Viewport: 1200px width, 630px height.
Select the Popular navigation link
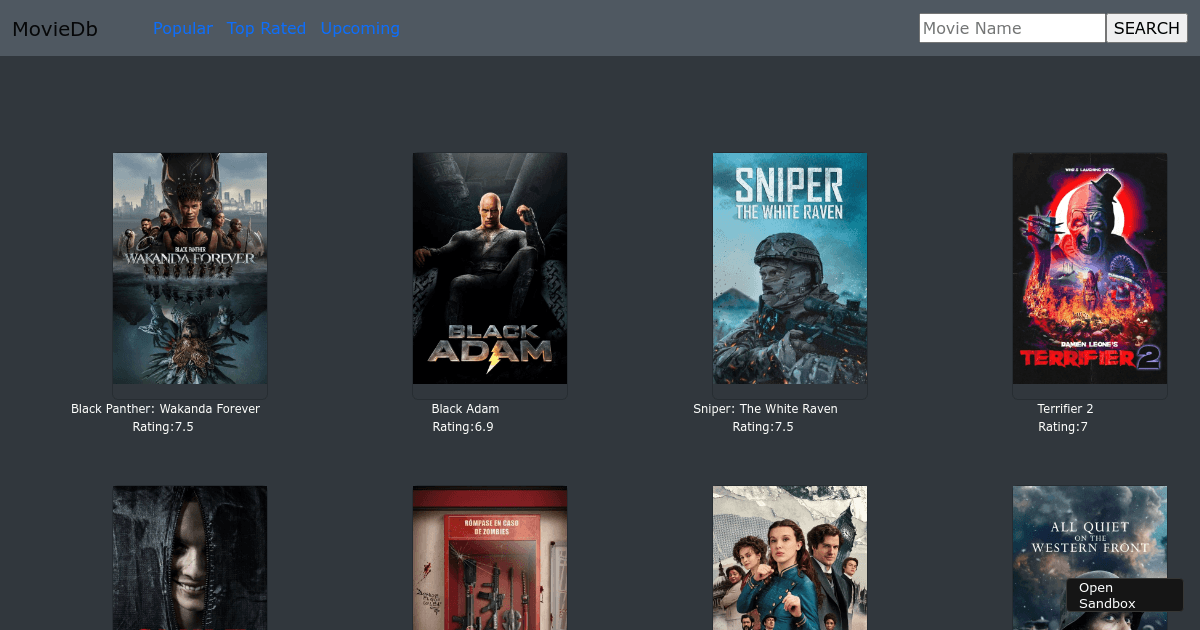pyautogui.click(x=183, y=28)
